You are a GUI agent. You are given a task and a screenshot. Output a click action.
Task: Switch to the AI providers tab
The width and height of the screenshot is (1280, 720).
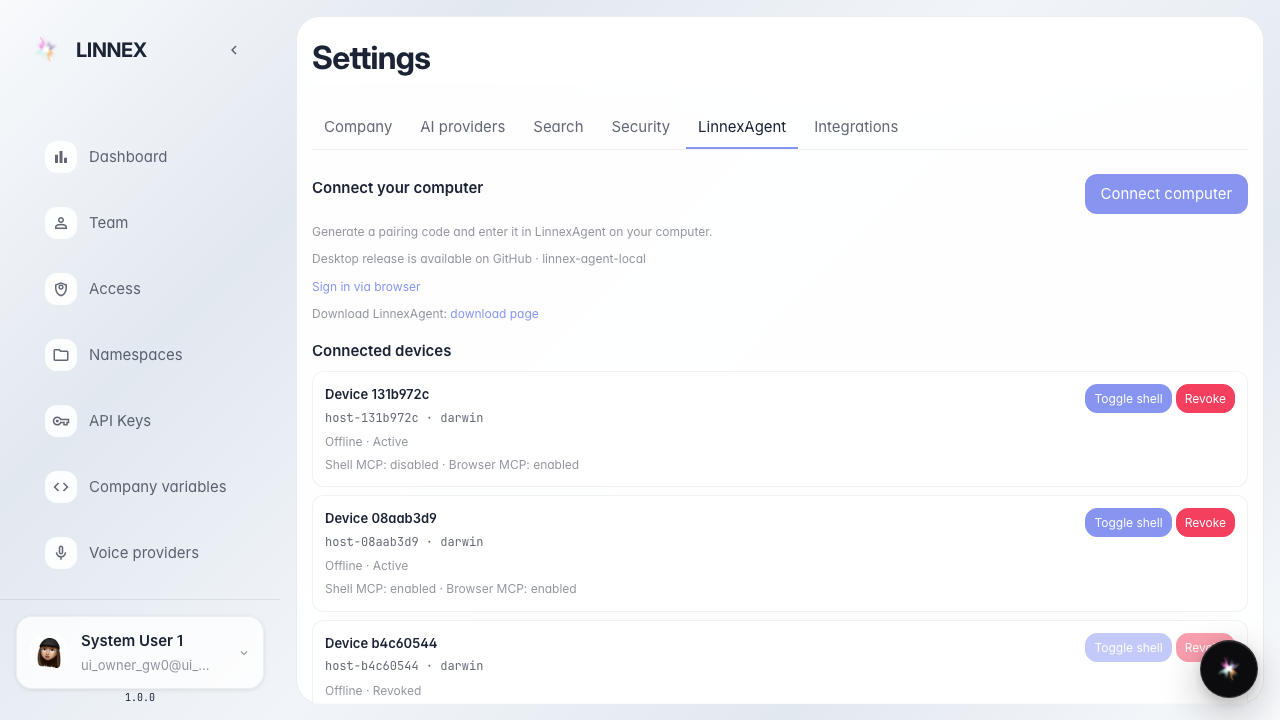463,127
